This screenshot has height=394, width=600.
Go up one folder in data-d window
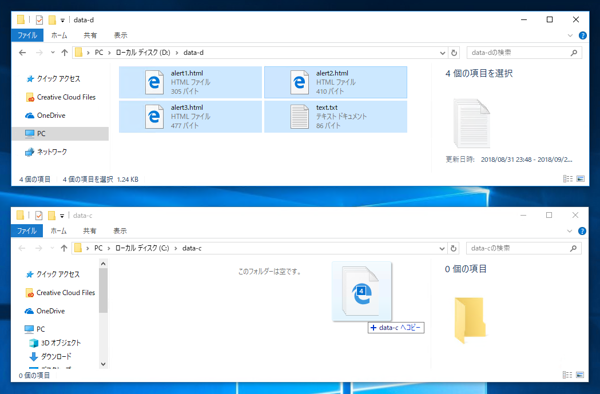point(64,53)
